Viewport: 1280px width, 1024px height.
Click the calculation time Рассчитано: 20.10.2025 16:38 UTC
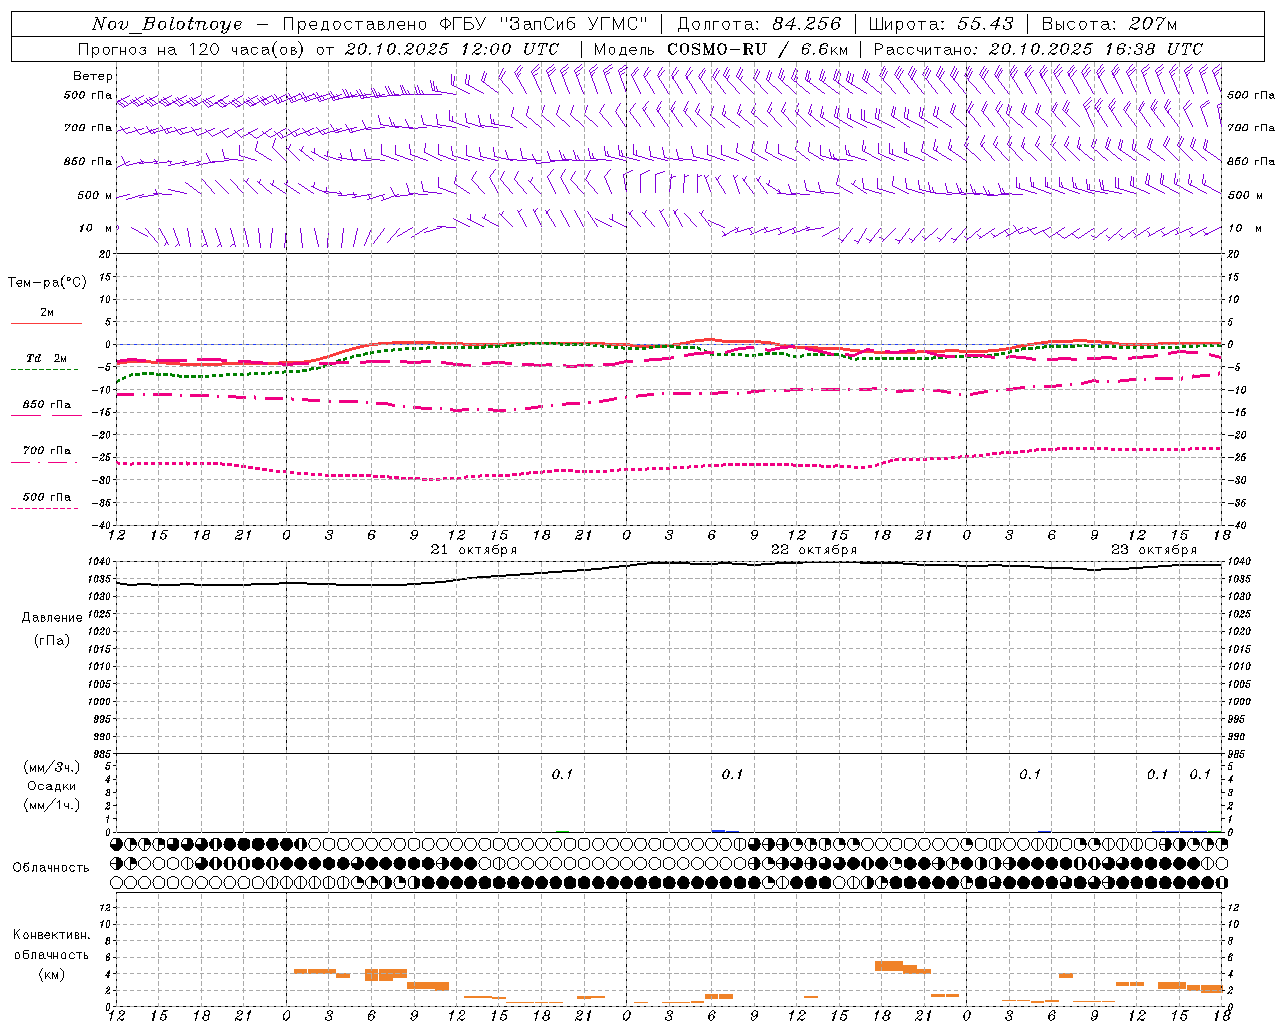click(x=1038, y=49)
